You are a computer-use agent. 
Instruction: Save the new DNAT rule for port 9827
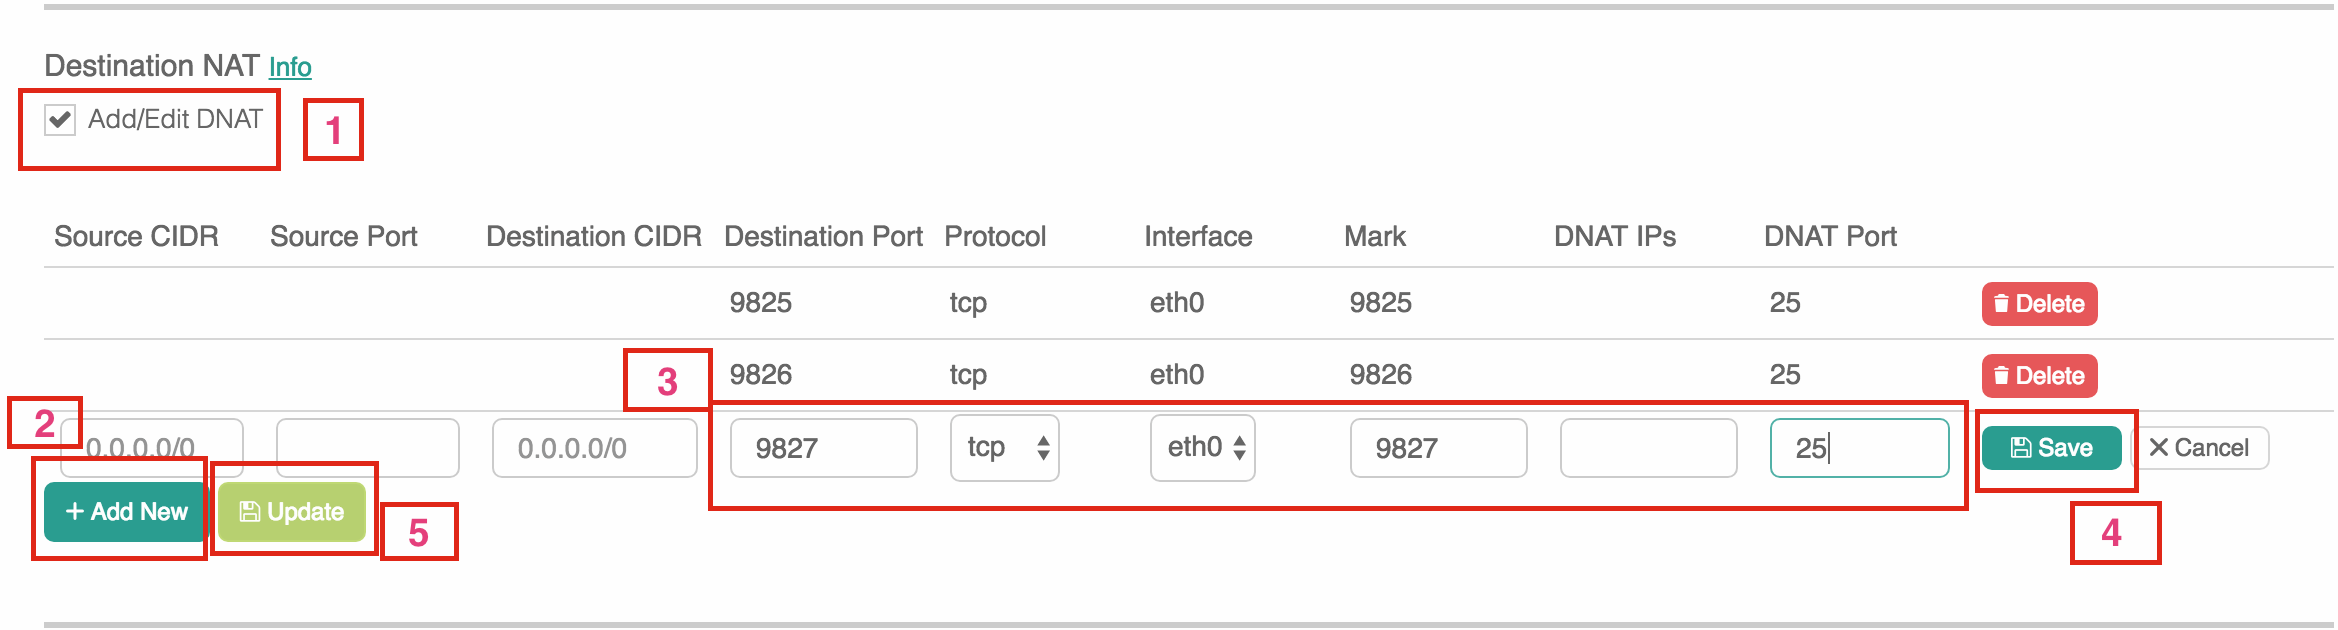click(x=2052, y=447)
